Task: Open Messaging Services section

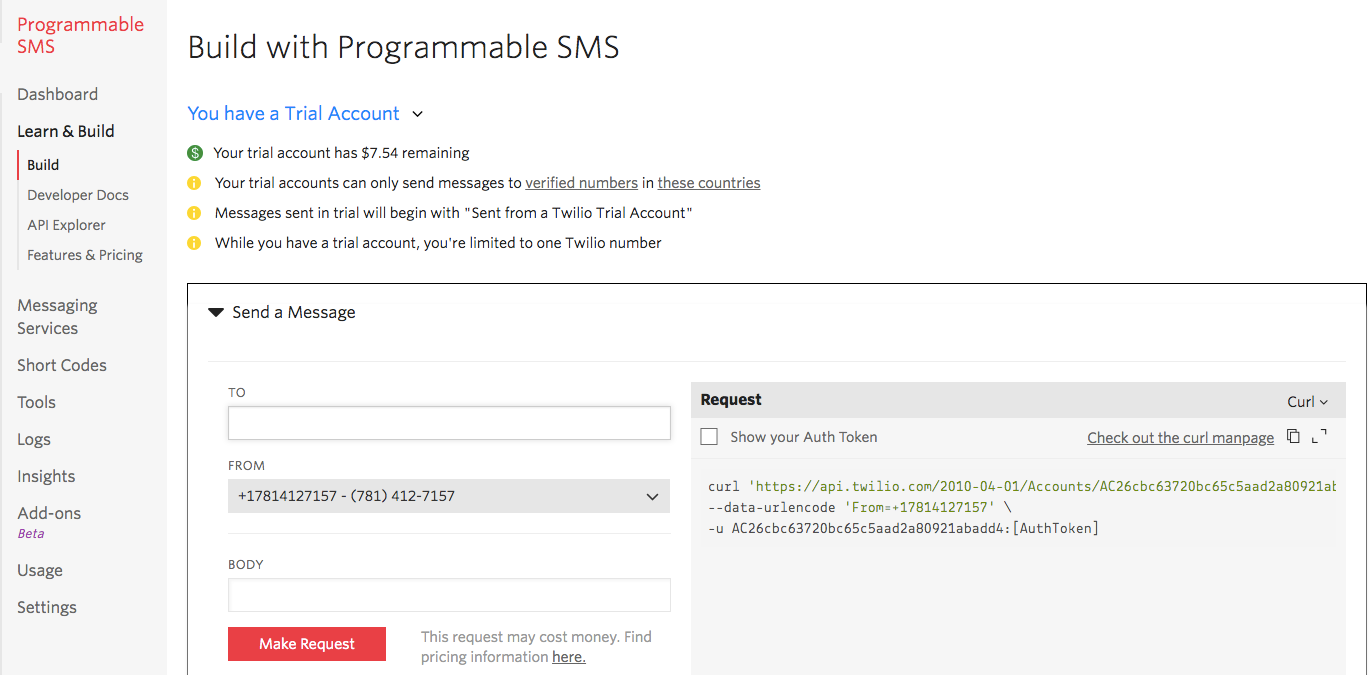Action: (x=57, y=316)
